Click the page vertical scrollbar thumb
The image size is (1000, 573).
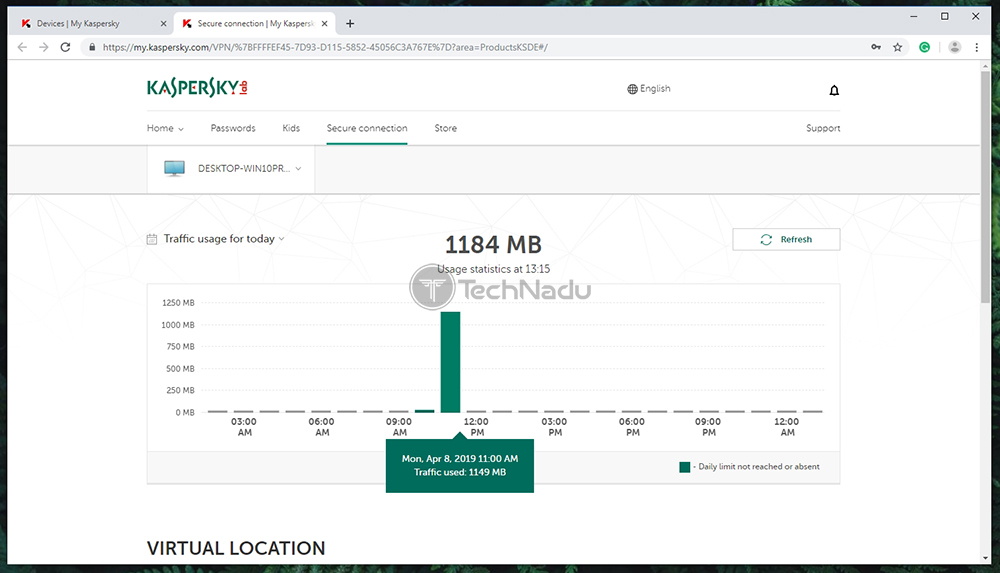click(986, 187)
